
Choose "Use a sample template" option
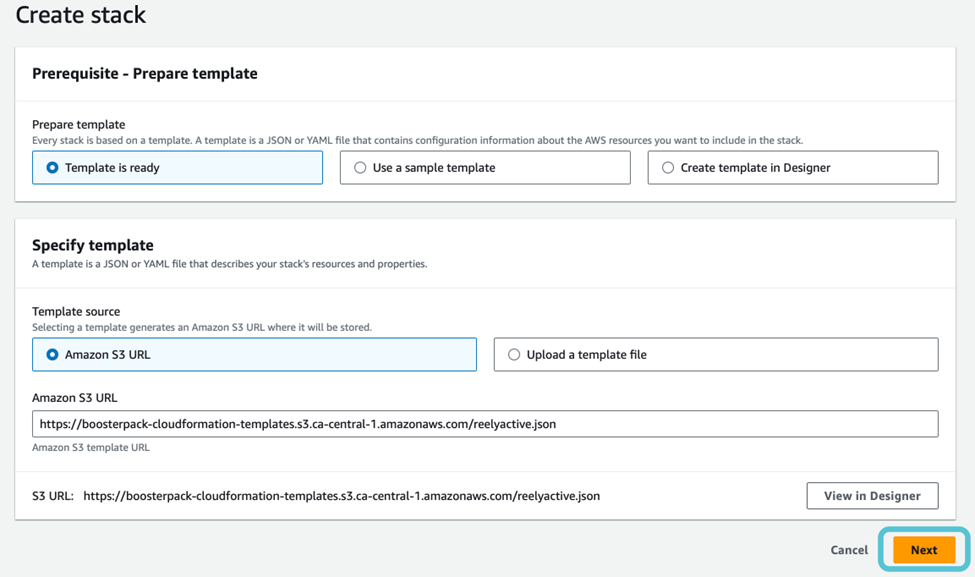[361, 168]
